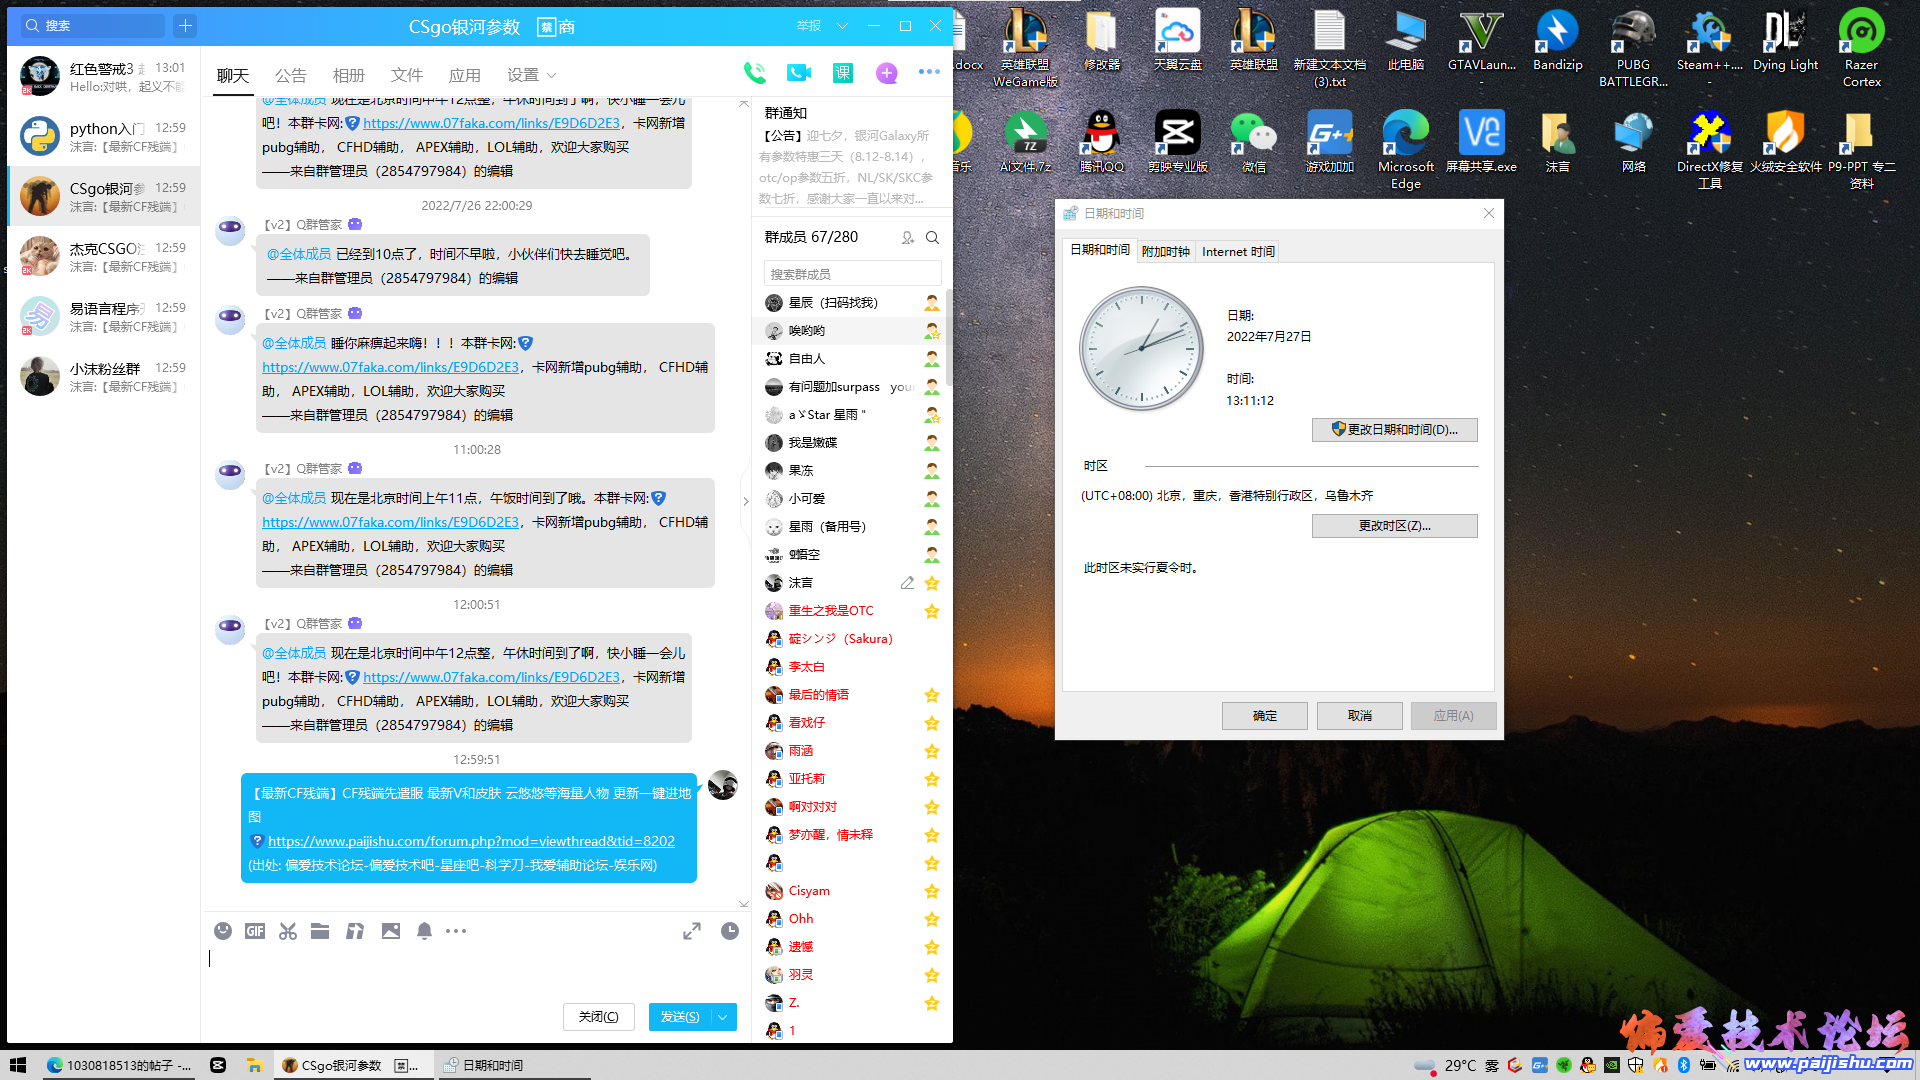Click 关闭(C) button in chat
Screen dimensions: 1920x1080
[598, 1017]
